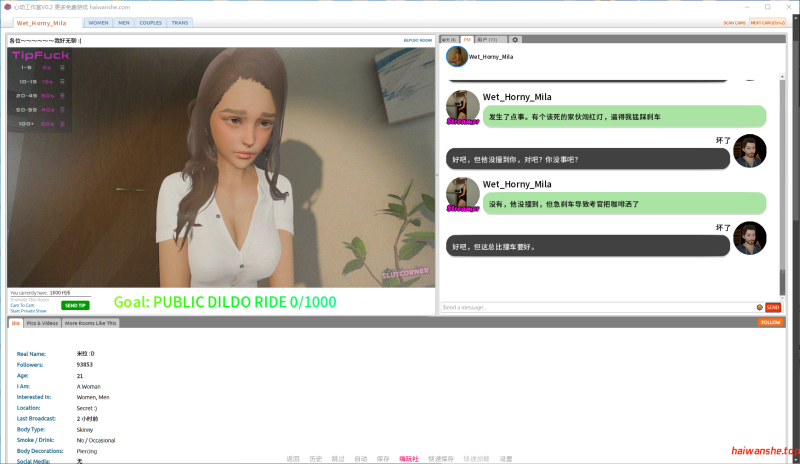Image resolution: width=800 pixels, height=464 pixels.
Task: Click the 自动 (auto) quick menu item
Action: click(x=361, y=459)
